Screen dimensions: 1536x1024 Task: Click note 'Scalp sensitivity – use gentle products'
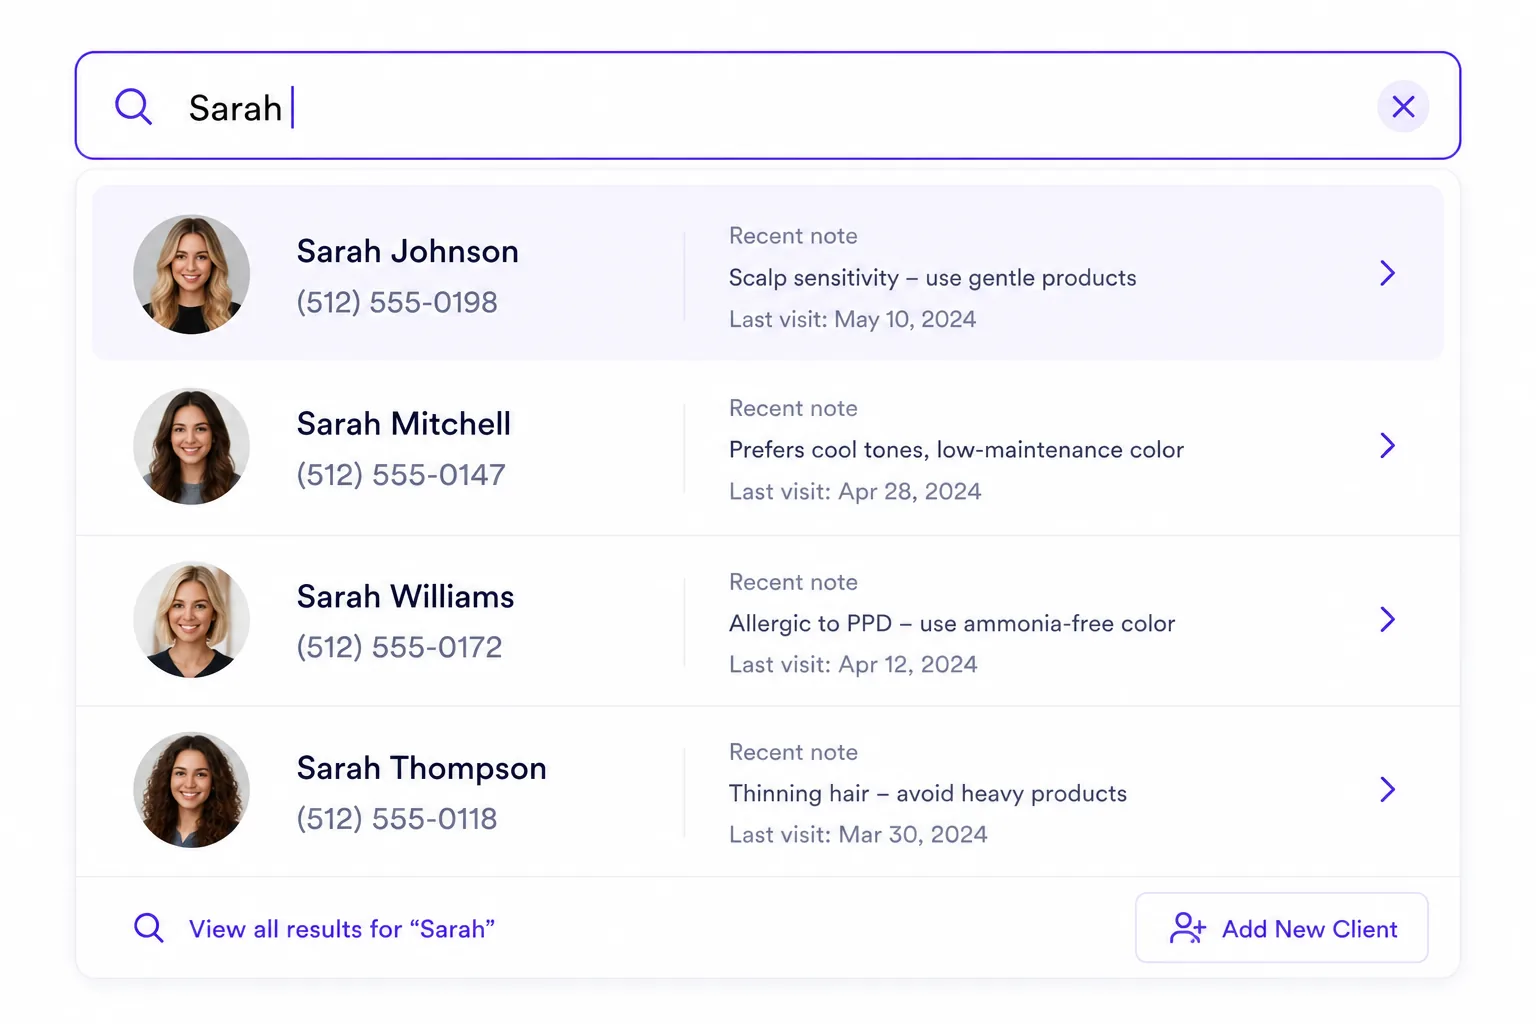pos(932,278)
